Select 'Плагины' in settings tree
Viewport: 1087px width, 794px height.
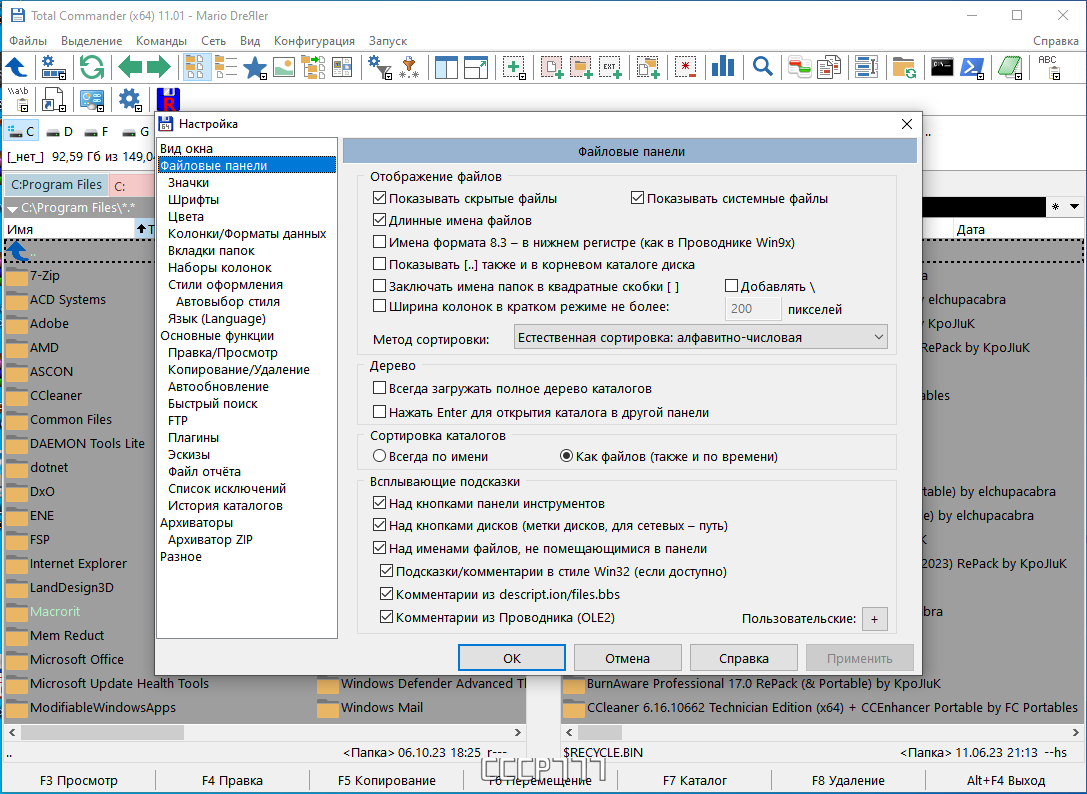[x=193, y=438]
